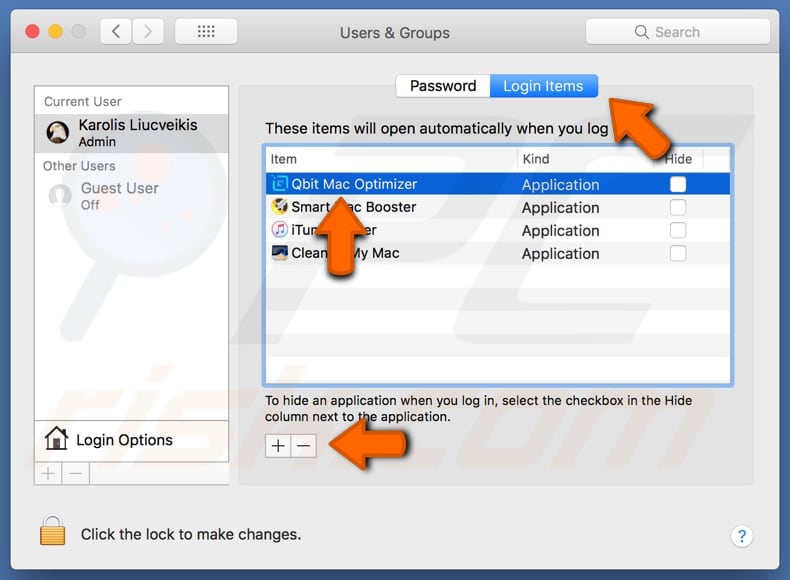Click Application kind in iTunes row
Viewport: 790px width, 580px height.
click(561, 231)
